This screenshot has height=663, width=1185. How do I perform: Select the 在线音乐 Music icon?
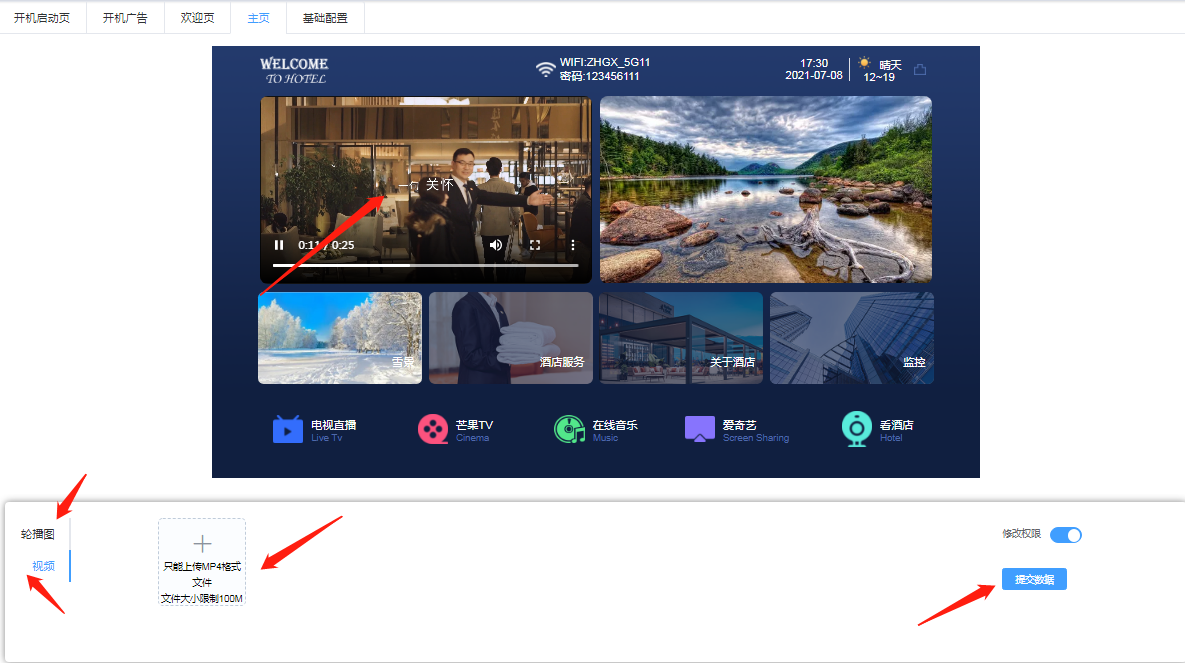pos(569,429)
